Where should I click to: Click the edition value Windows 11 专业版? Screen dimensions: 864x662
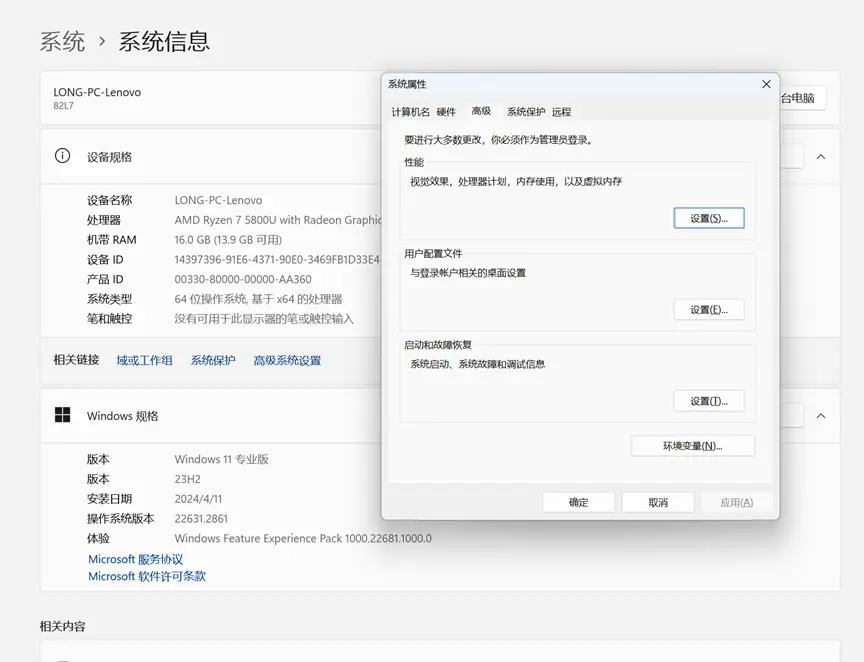click(222, 459)
